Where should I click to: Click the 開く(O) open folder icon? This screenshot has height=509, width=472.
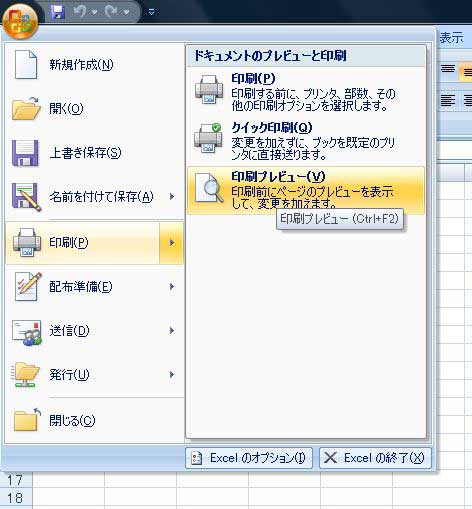(x=26, y=108)
